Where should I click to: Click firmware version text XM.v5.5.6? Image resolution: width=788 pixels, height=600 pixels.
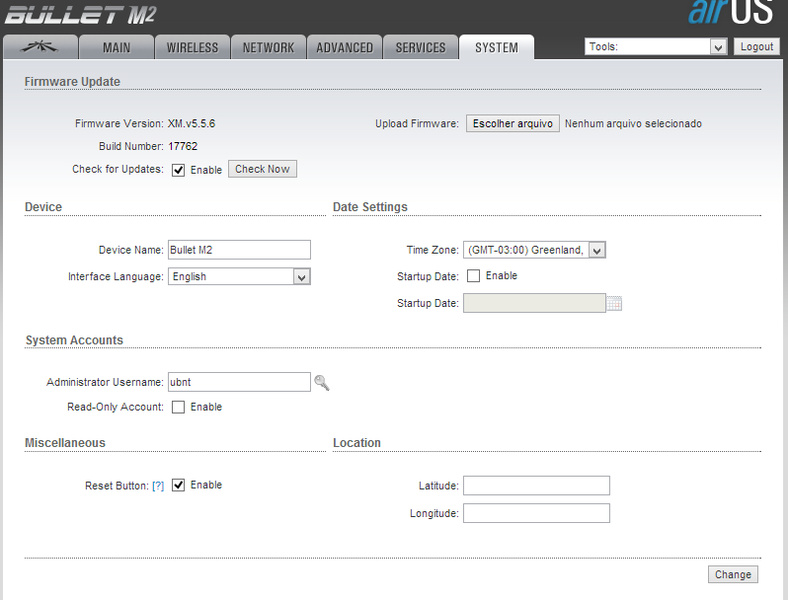click(x=191, y=124)
